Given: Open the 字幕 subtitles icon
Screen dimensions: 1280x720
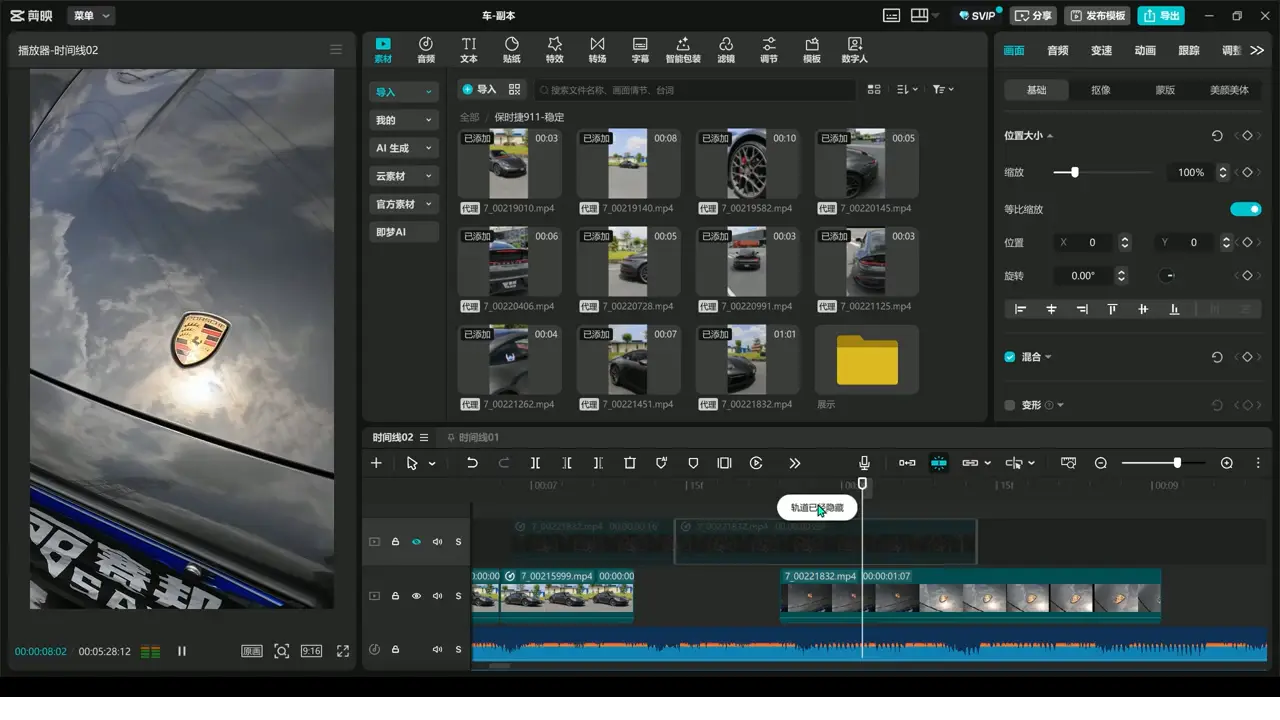Looking at the screenshot, I should [640, 50].
